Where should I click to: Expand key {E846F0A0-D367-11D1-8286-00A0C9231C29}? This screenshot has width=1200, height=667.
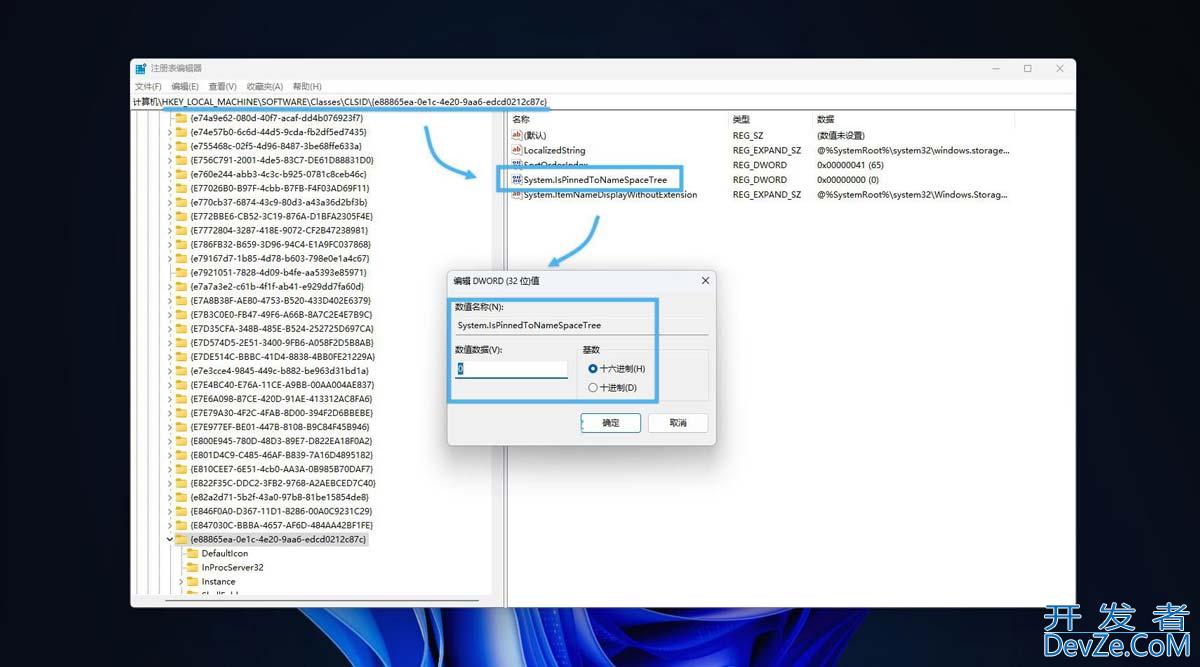[x=168, y=511]
